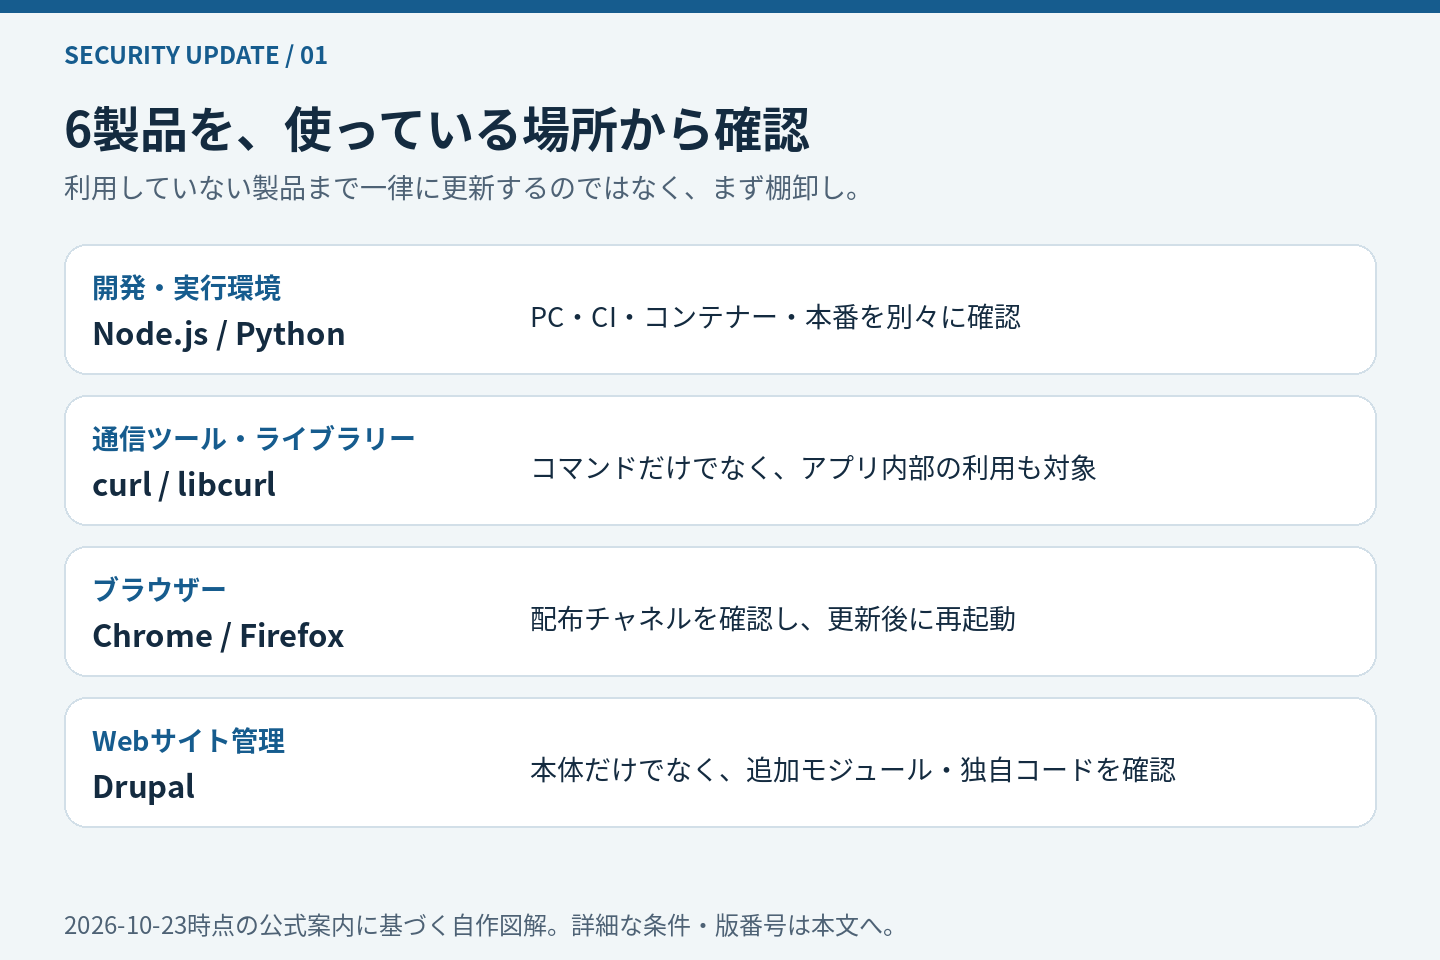Click the "開発・実行環境" category label
This screenshot has width=1440, height=960.
pos(187,288)
